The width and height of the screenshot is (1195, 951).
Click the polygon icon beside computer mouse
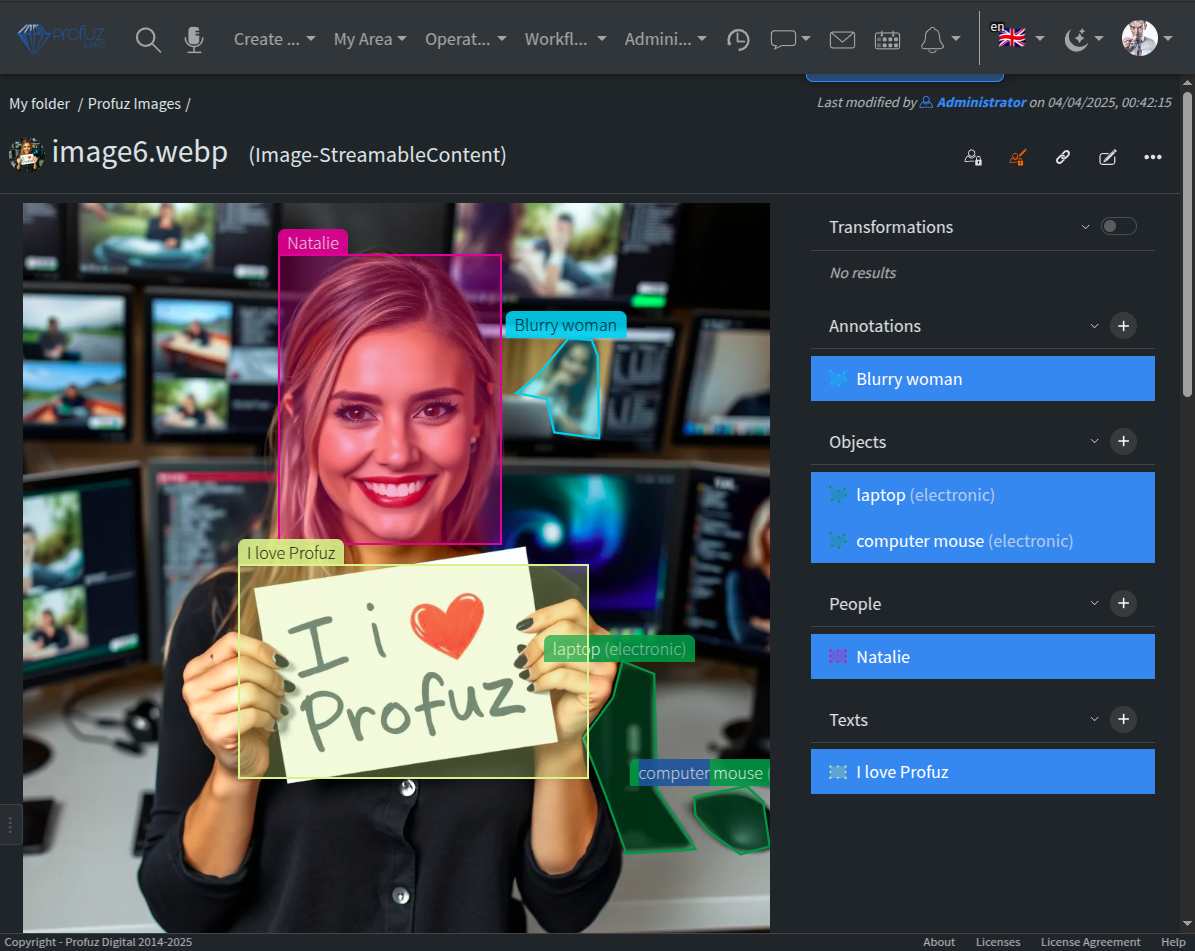(838, 541)
